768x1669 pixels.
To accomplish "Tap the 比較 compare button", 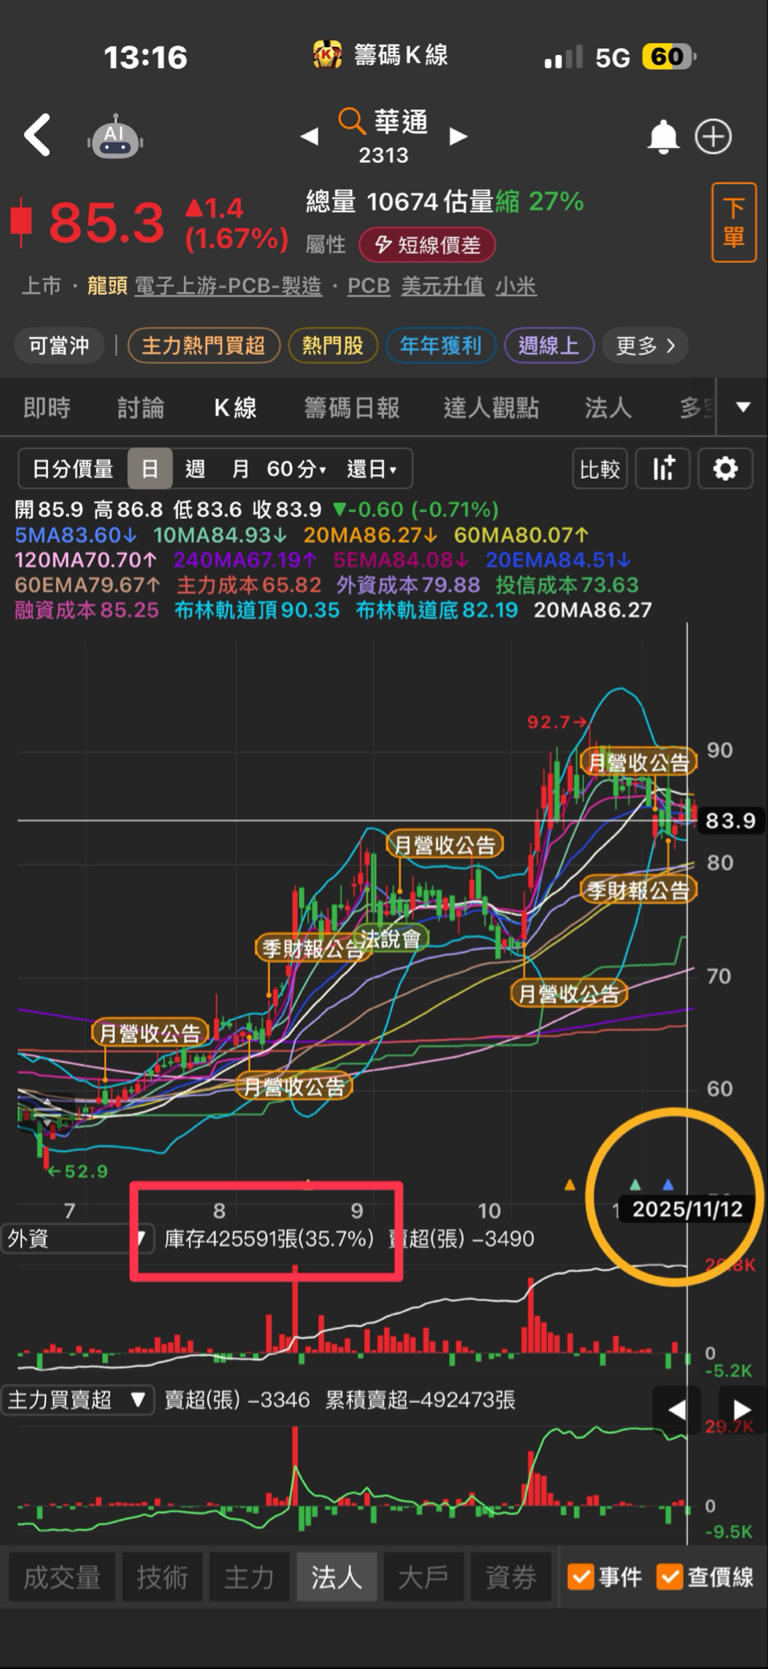I will click(600, 468).
